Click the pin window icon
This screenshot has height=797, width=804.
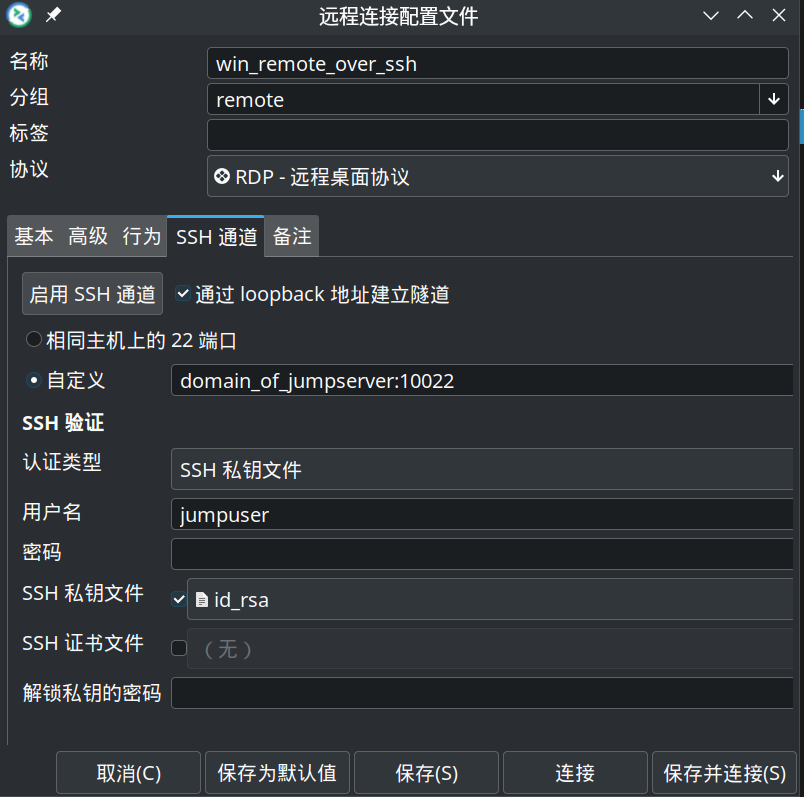(x=54, y=15)
